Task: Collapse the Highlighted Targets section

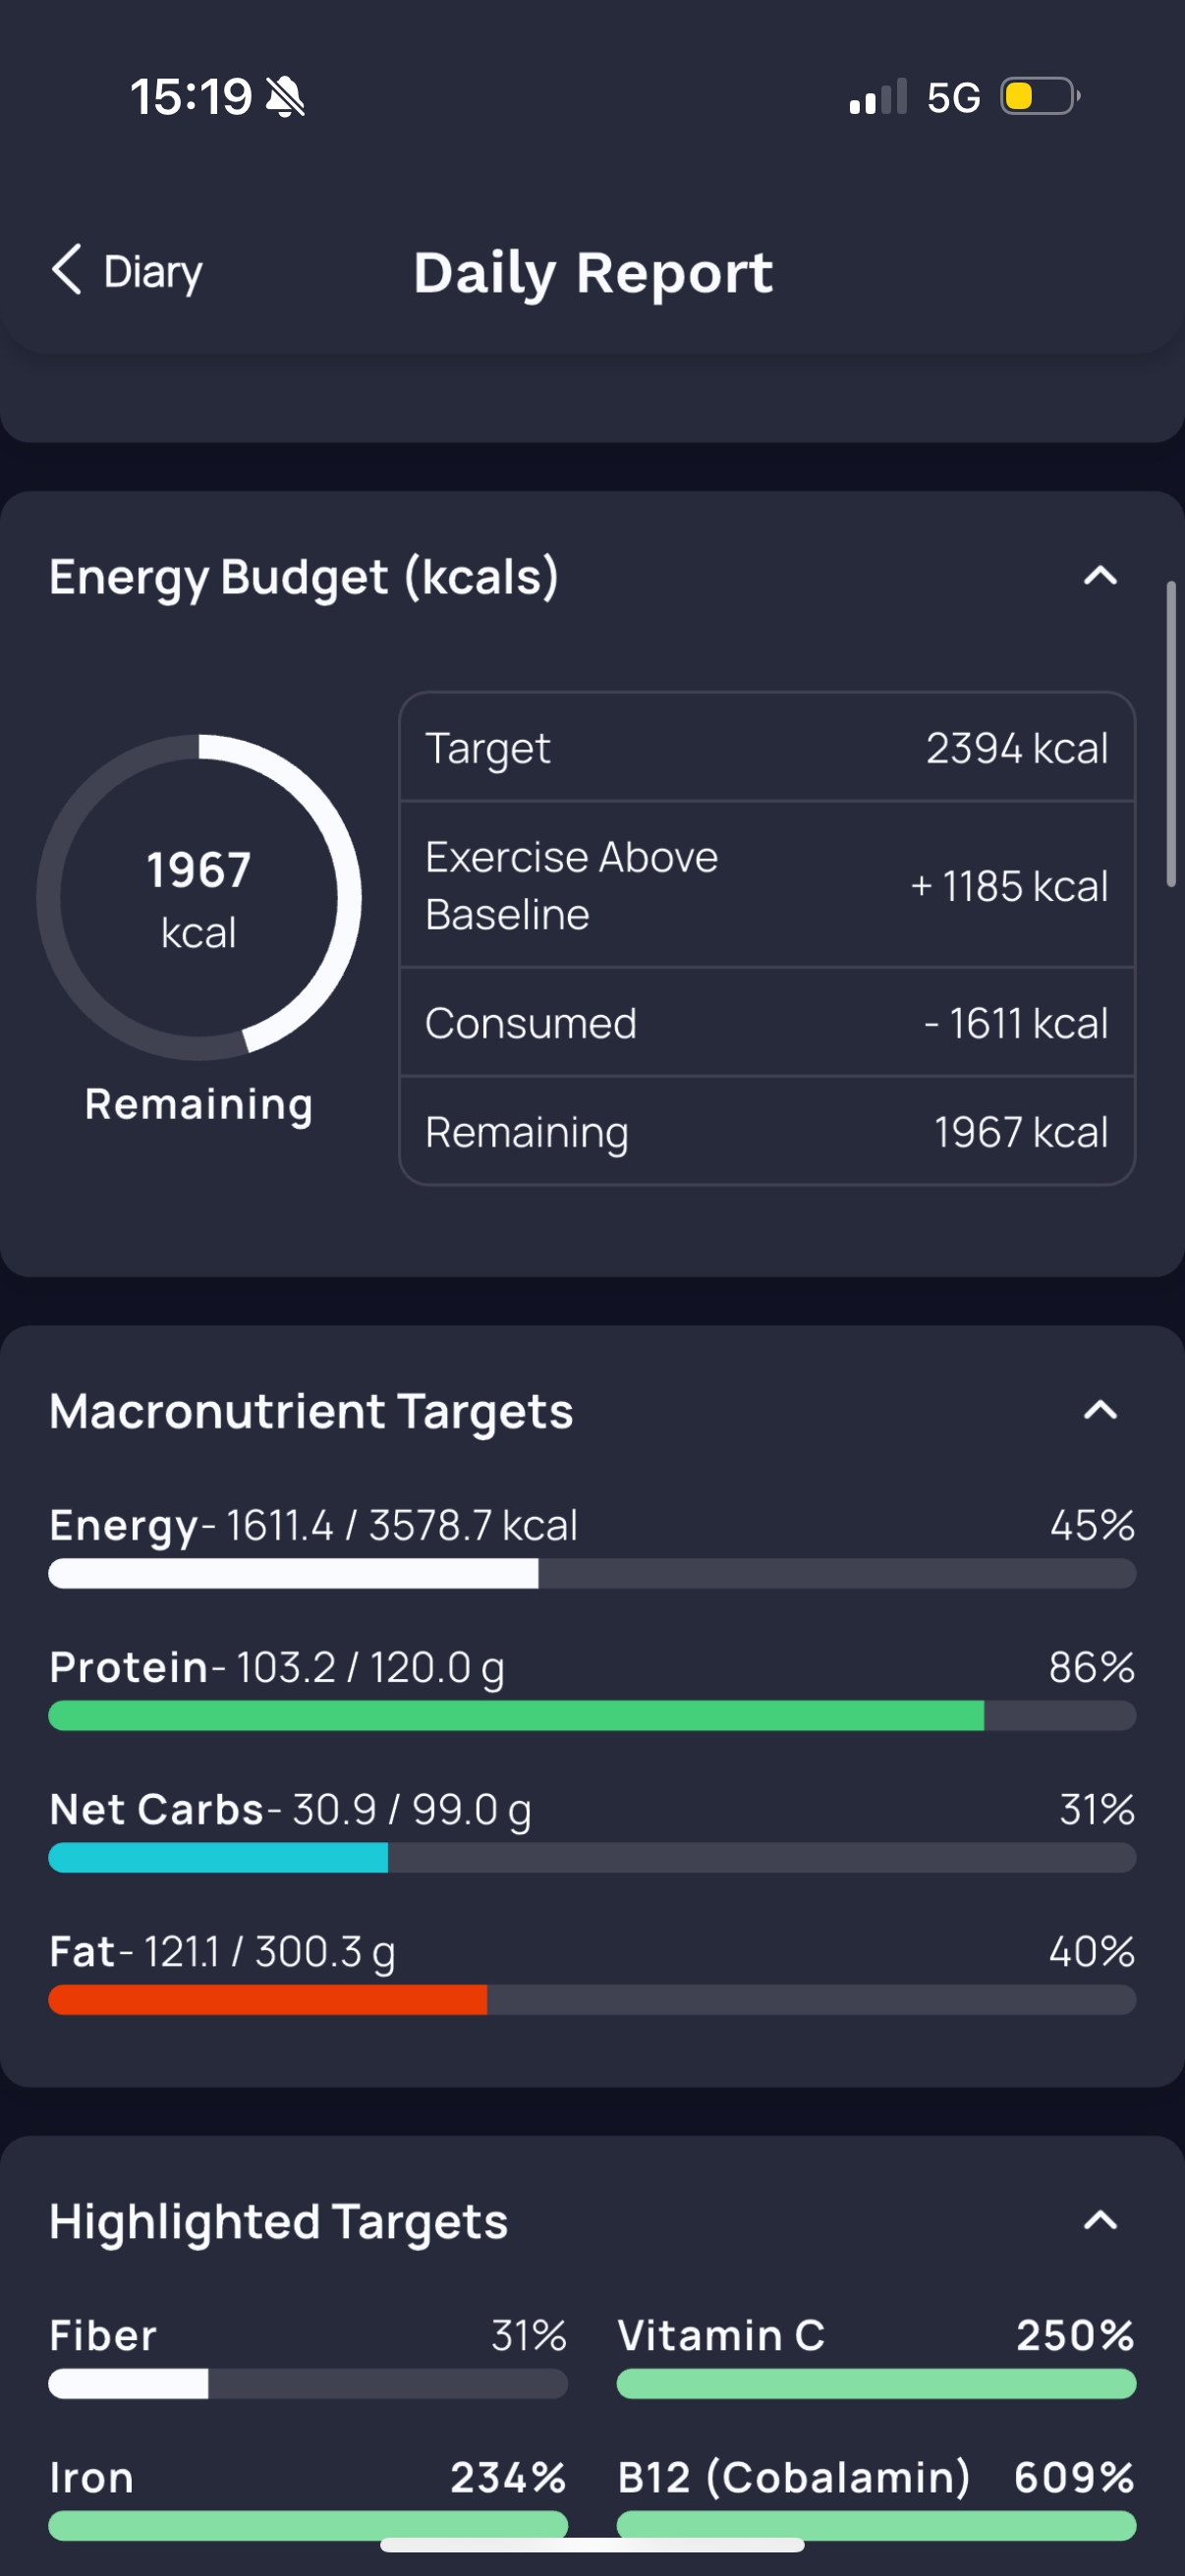Action: tap(1100, 2221)
